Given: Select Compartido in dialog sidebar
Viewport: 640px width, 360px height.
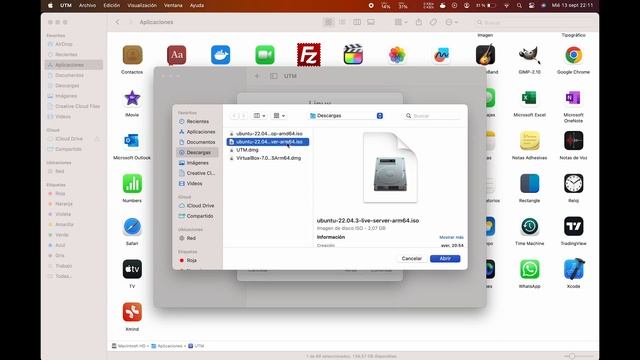Looking at the screenshot, I should pyautogui.click(x=197, y=216).
